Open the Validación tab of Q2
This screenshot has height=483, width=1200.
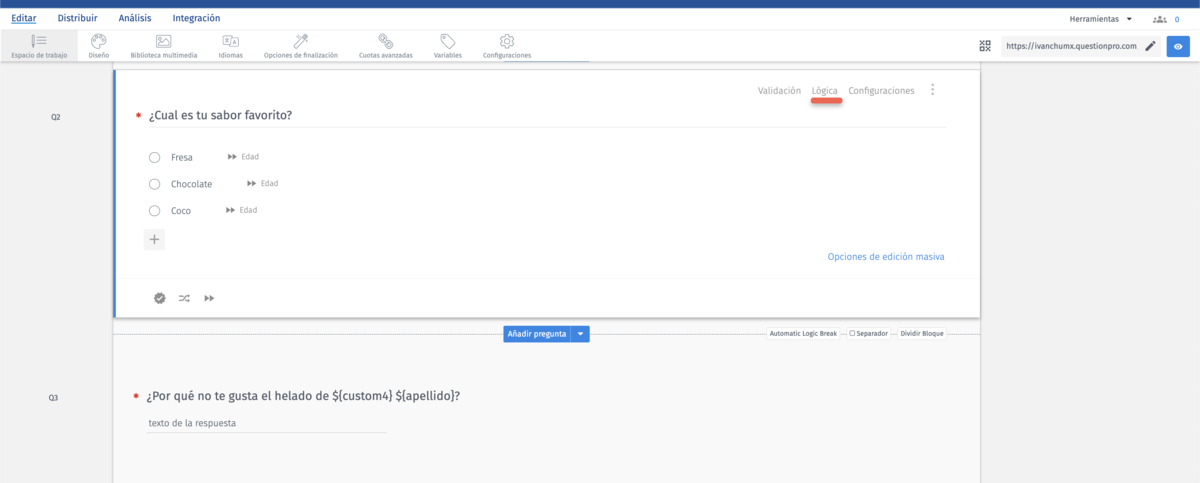coord(779,90)
